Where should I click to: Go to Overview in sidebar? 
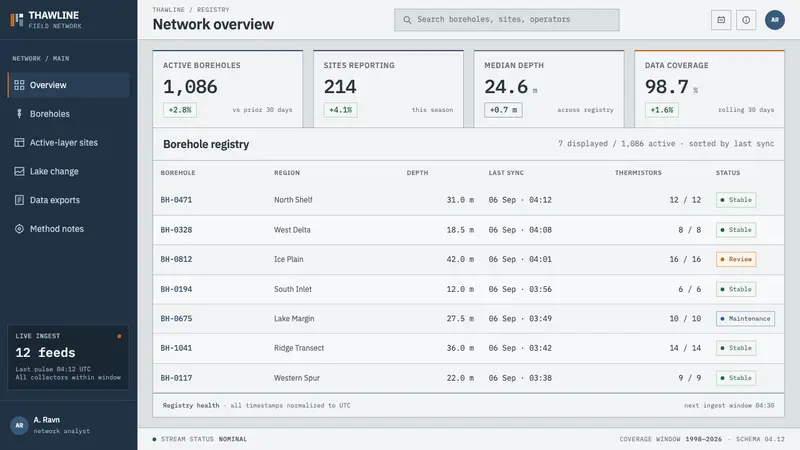point(68,85)
